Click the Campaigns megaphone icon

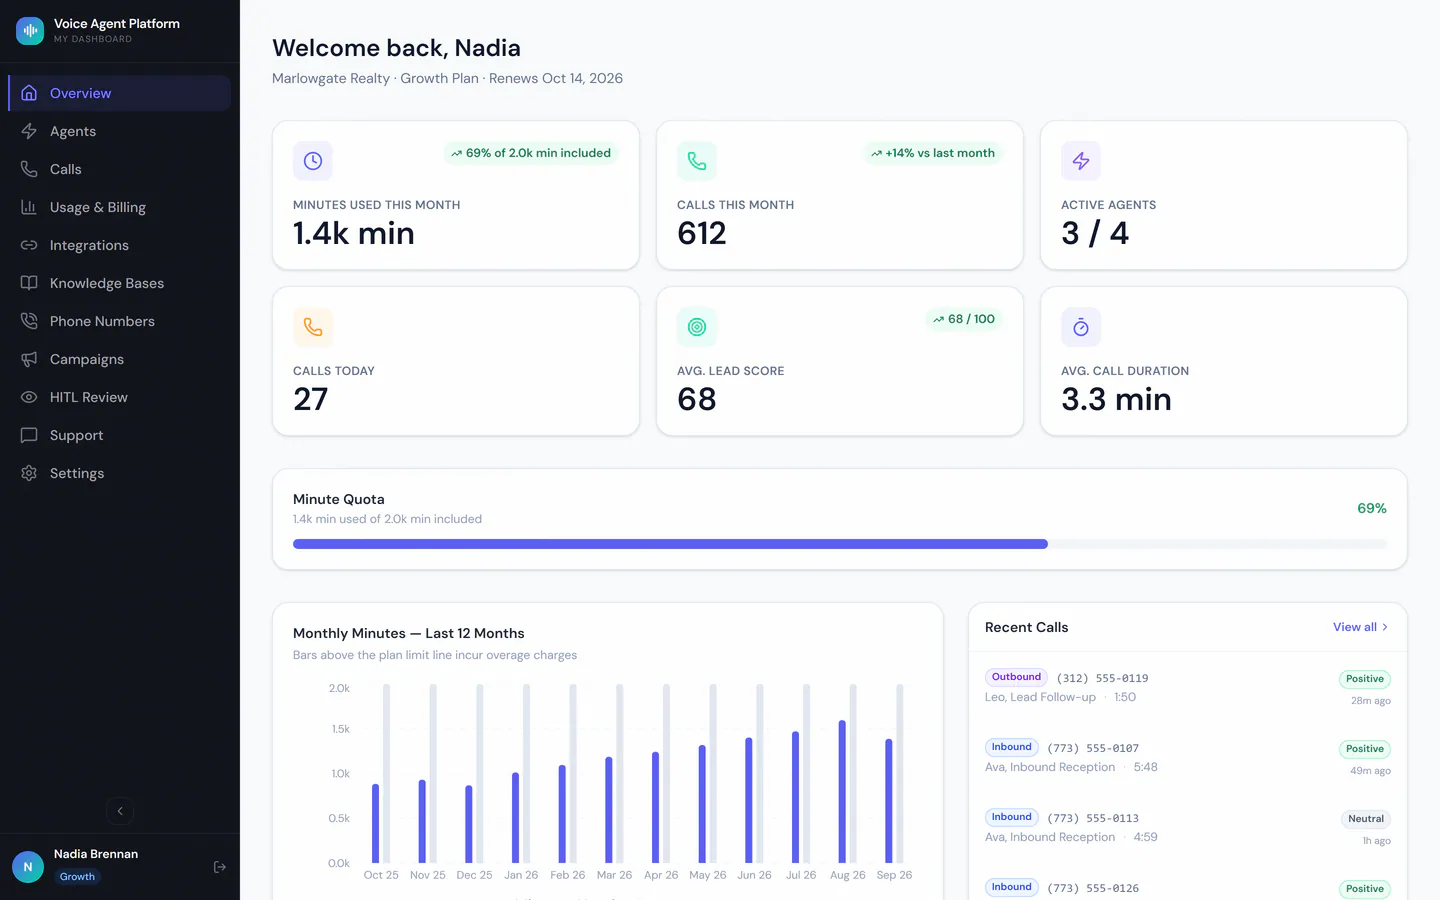click(x=29, y=359)
